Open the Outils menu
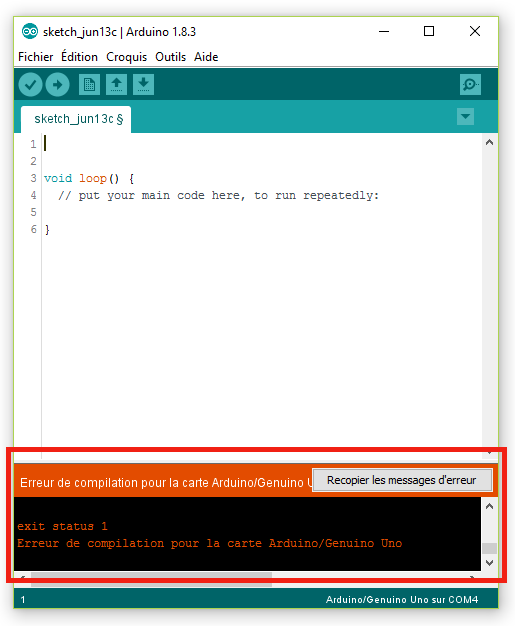Viewport: 515px width, 626px height. click(170, 57)
